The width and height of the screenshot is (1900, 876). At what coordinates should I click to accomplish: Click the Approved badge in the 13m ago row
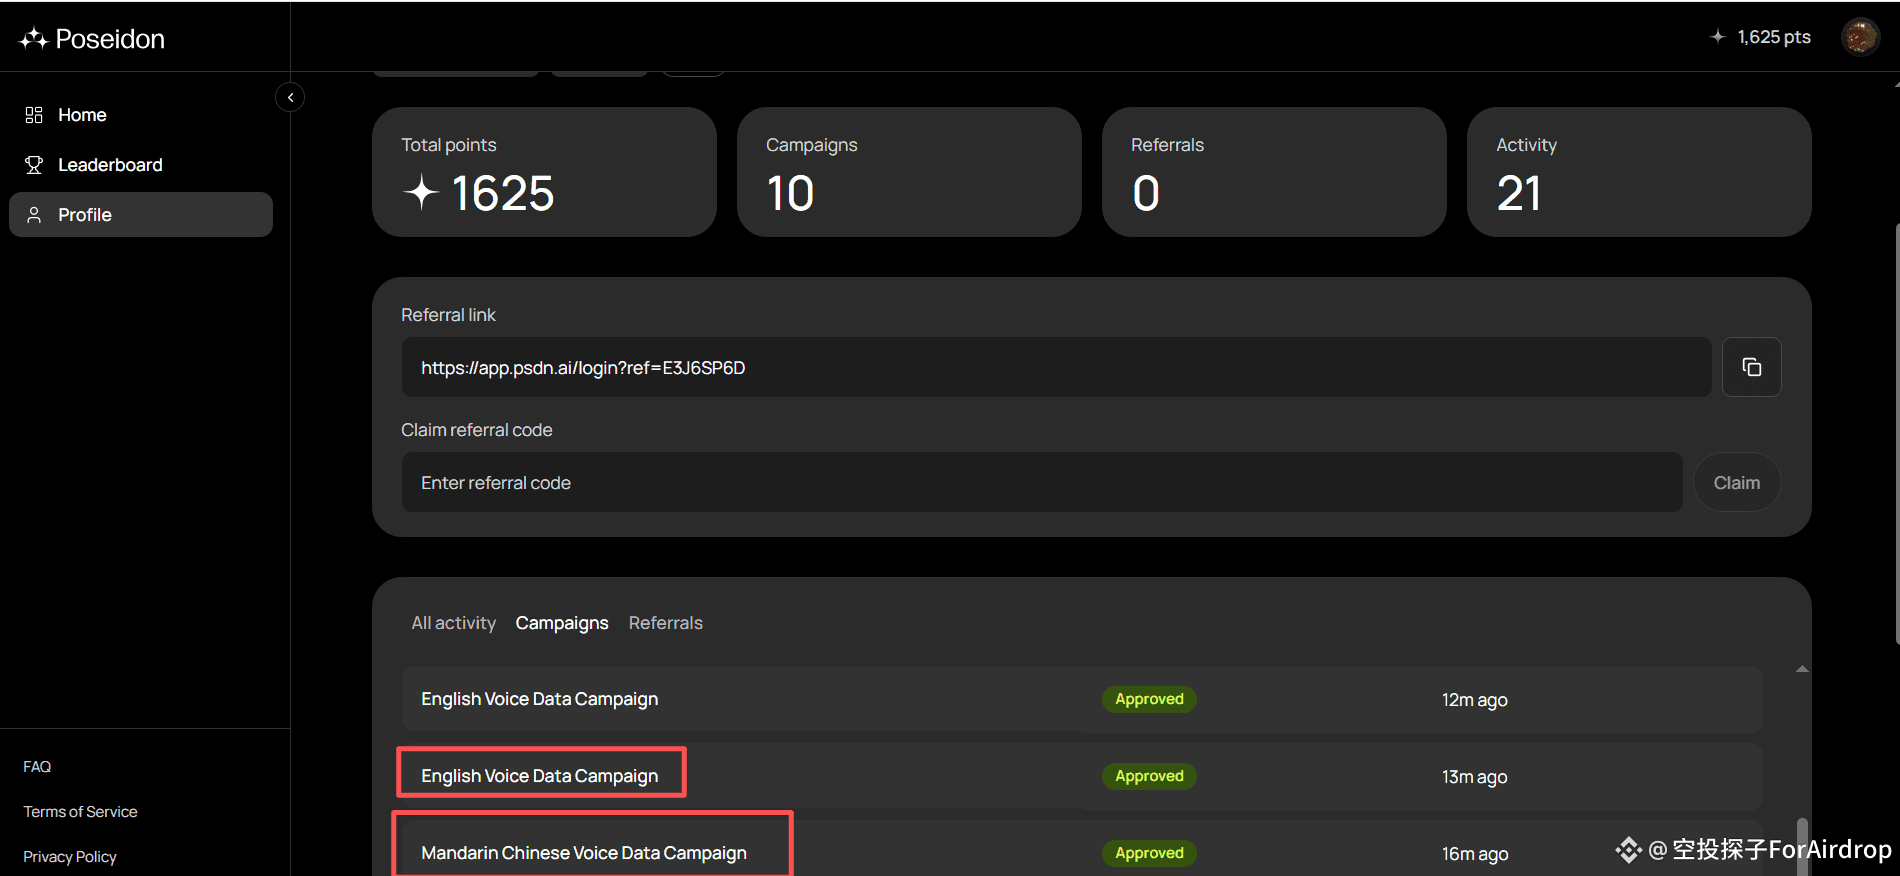1149,776
